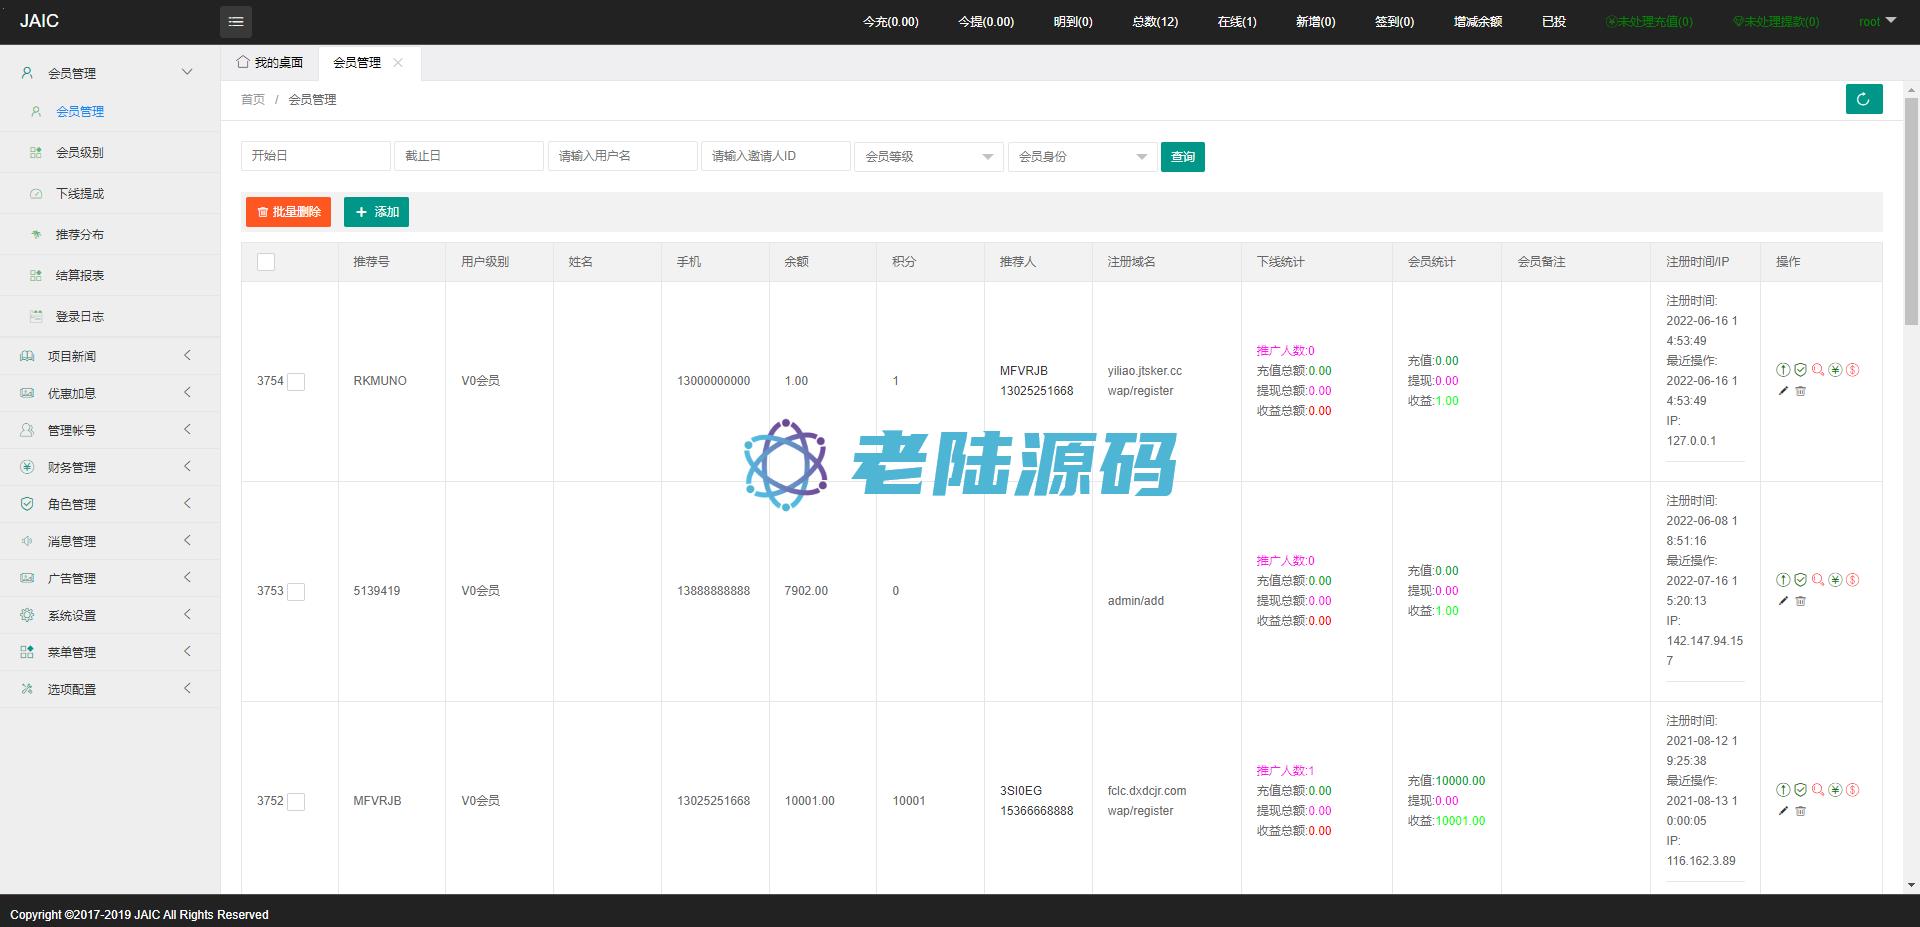This screenshot has height=927, width=1920.
Task: Click the green refresh icon button
Action: (x=1863, y=99)
